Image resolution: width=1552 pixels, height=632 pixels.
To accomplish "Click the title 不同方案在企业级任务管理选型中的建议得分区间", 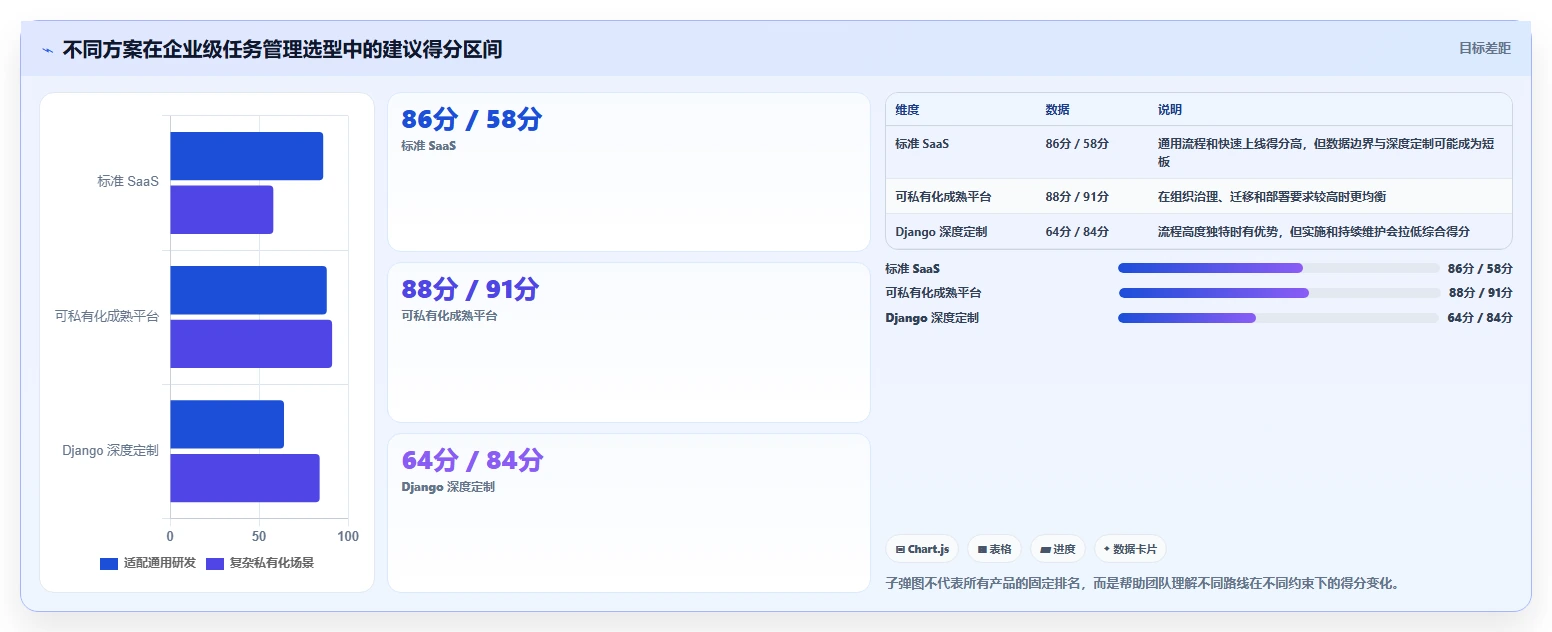I will click(282, 49).
